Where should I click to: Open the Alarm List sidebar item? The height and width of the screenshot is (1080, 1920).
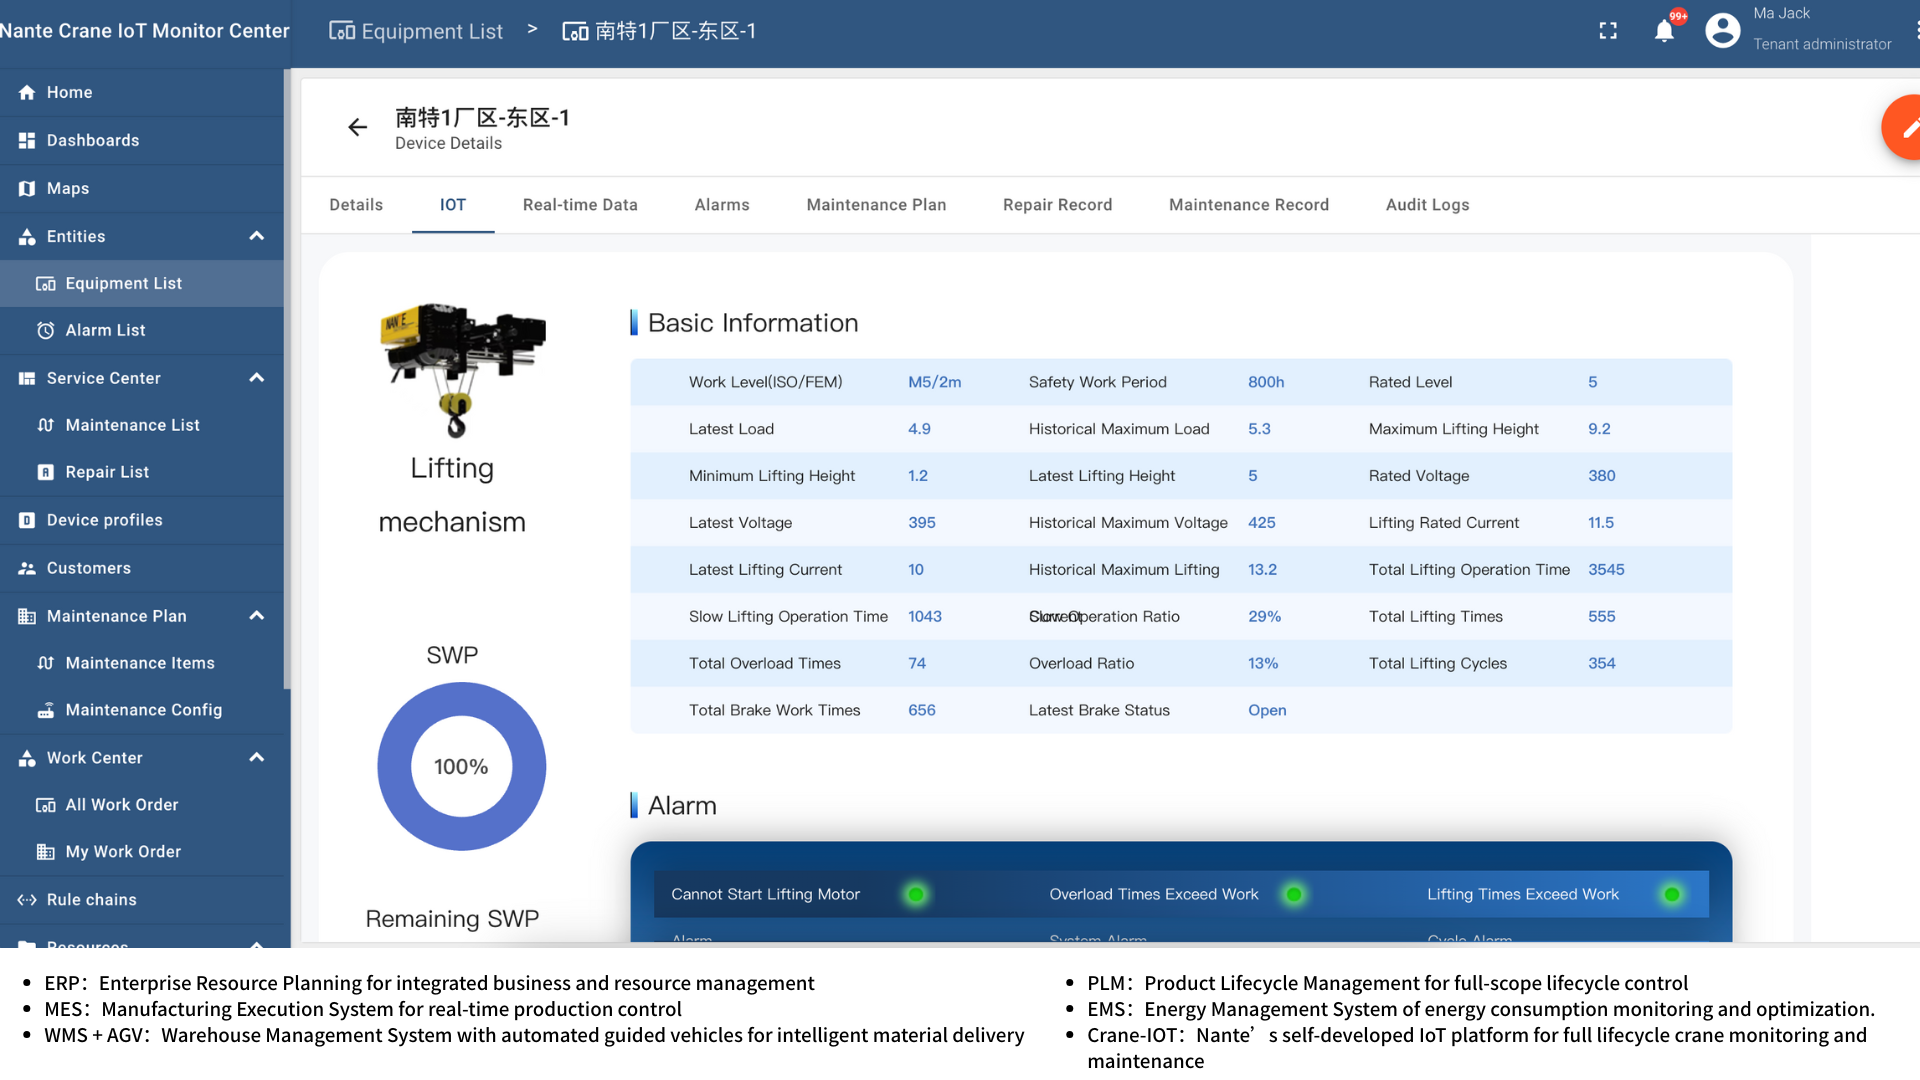[105, 330]
